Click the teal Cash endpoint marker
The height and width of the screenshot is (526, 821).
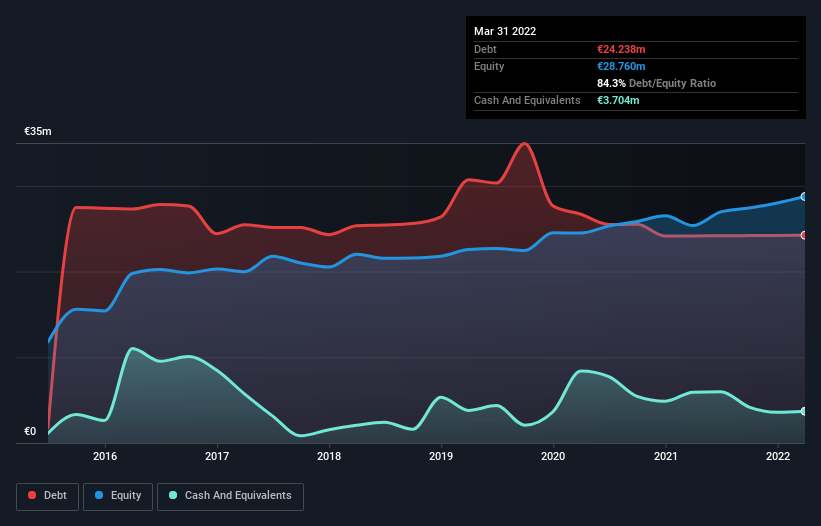[x=804, y=411]
